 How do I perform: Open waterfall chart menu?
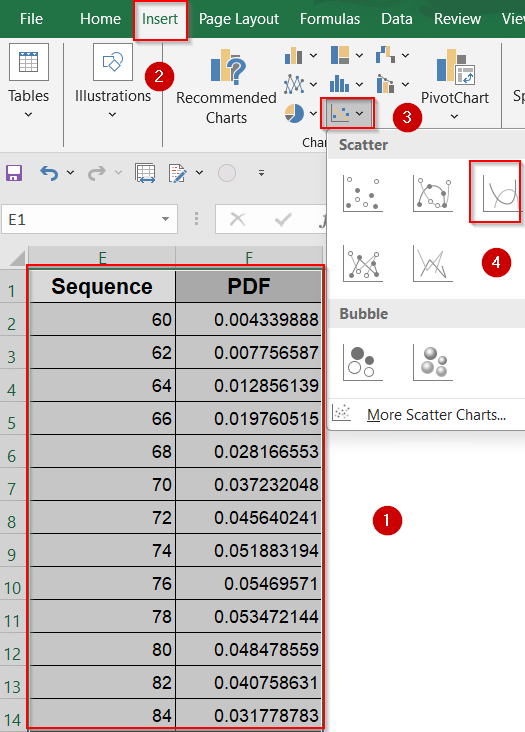pos(392,56)
